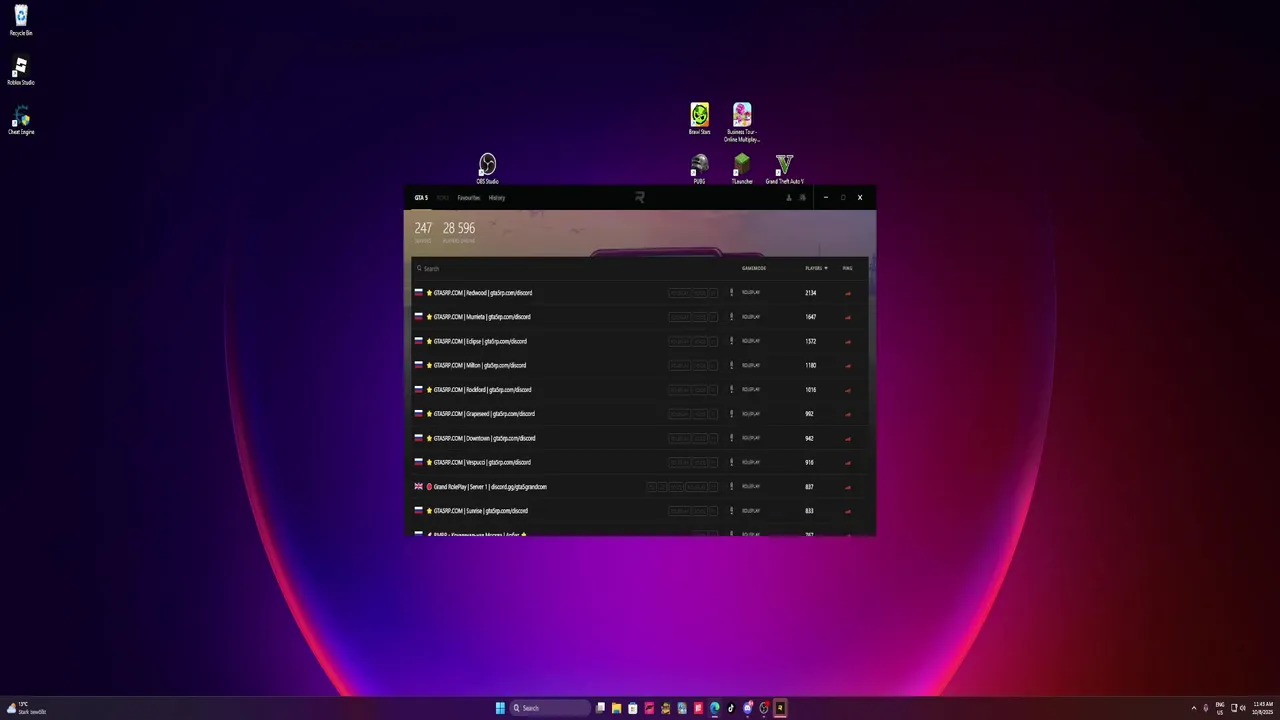Image resolution: width=1280 pixels, height=720 pixels.
Task: Select the PUBG desktop icon
Action: pyautogui.click(x=699, y=168)
